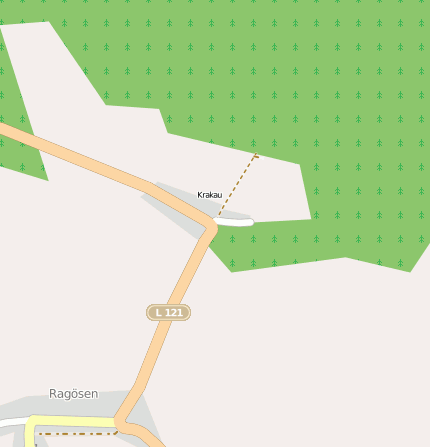Select the orange road leaving Ragösen to the southeast
Viewport: 430px width, 447px height.
pos(143,433)
